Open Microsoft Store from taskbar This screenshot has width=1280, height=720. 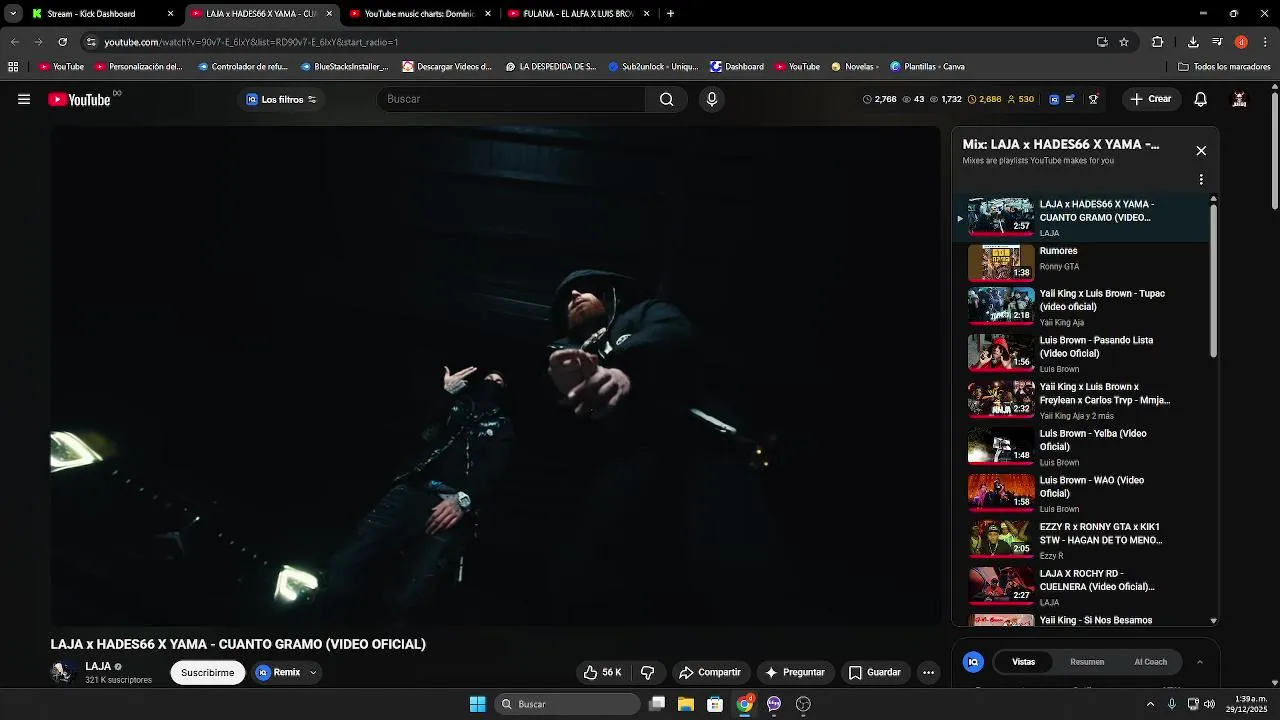pos(715,704)
